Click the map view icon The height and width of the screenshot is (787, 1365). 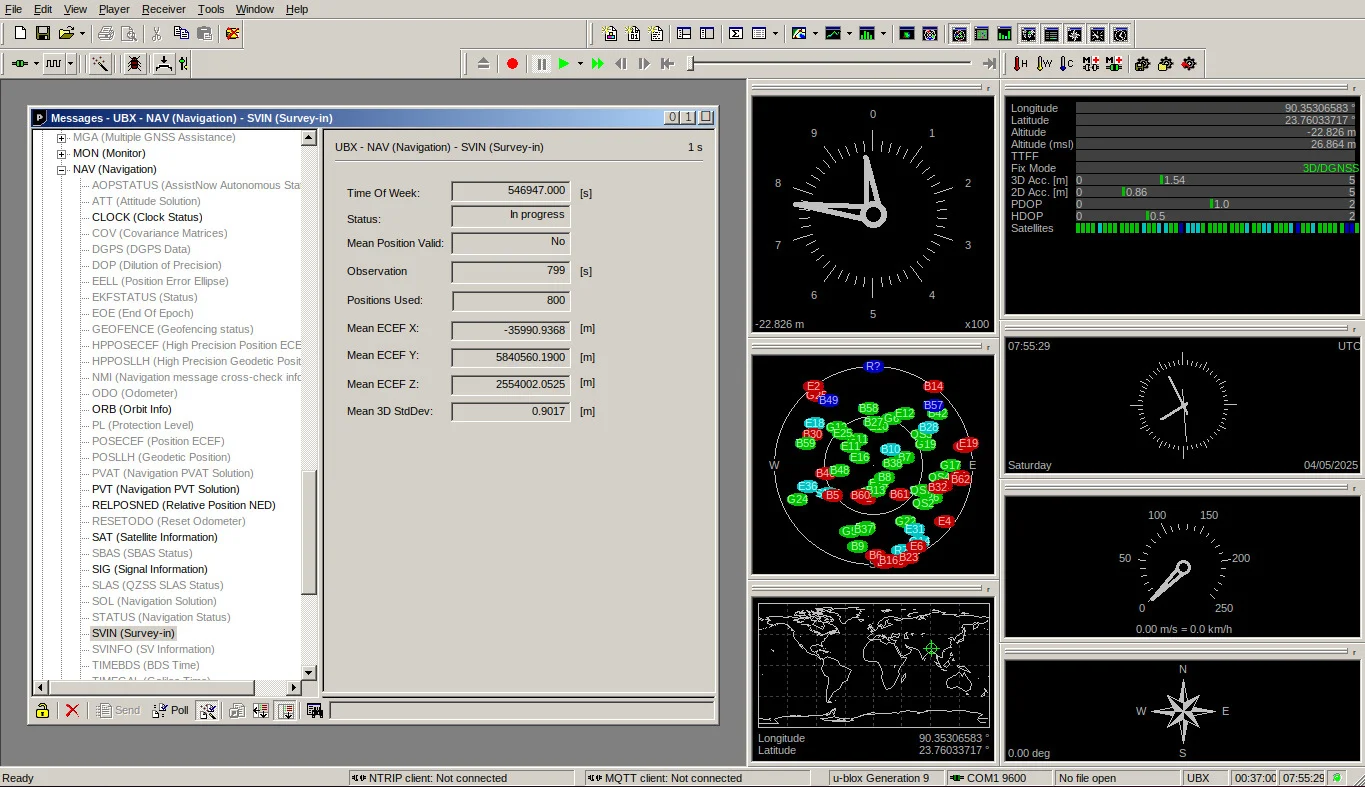pos(798,33)
